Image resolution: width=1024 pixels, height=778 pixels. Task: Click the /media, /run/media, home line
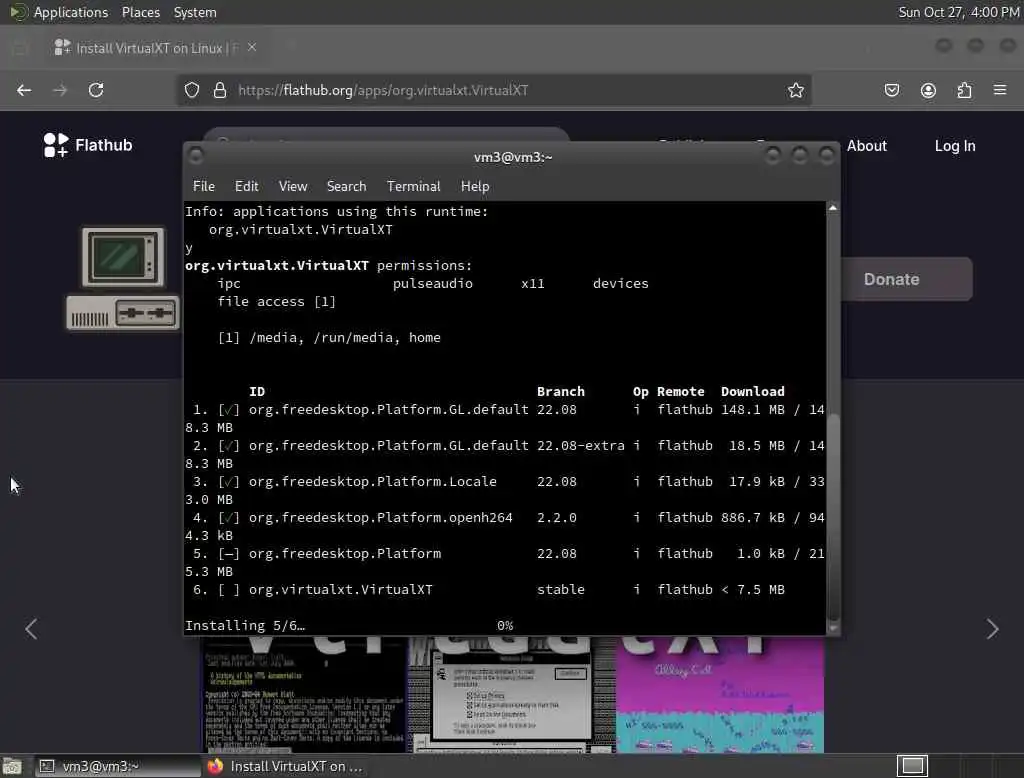329,338
